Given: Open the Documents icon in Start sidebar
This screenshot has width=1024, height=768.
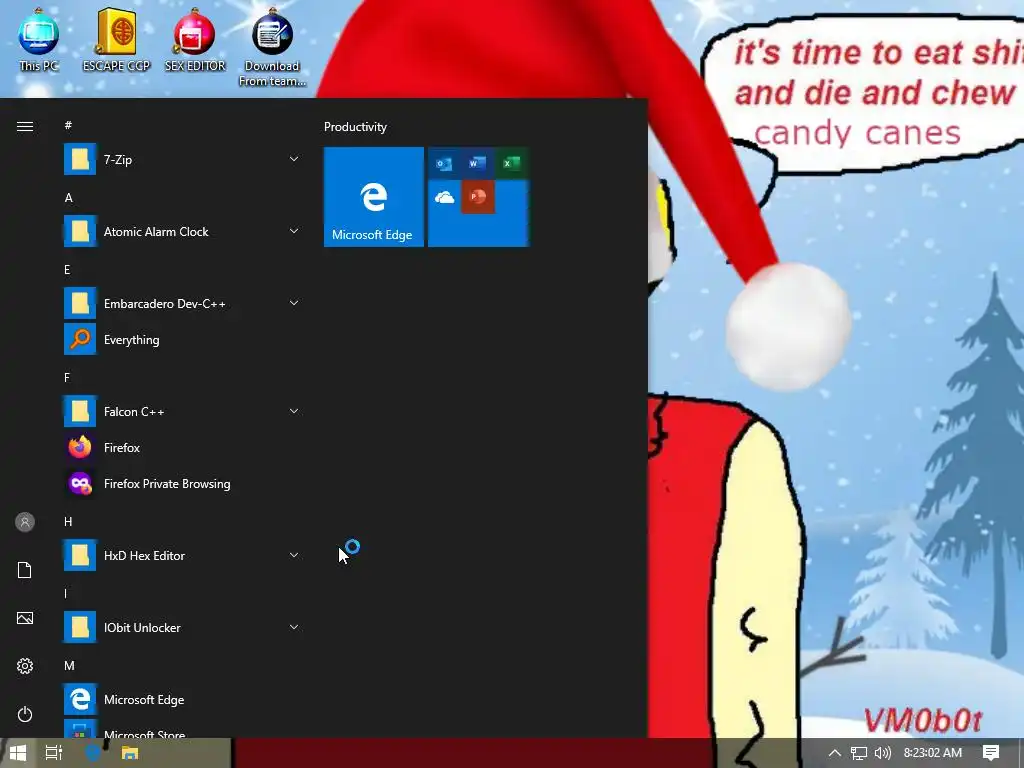Looking at the screenshot, I should 25,570.
